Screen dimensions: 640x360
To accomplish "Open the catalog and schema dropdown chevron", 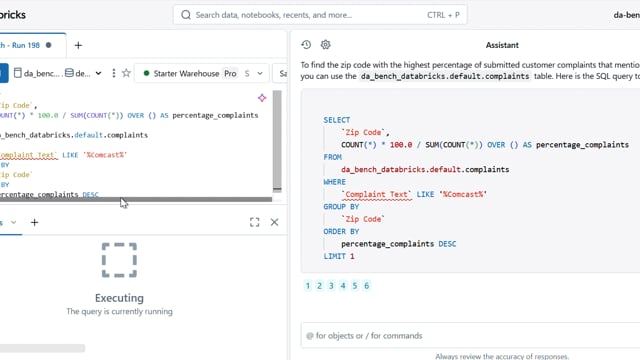I will click(x=98, y=73).
